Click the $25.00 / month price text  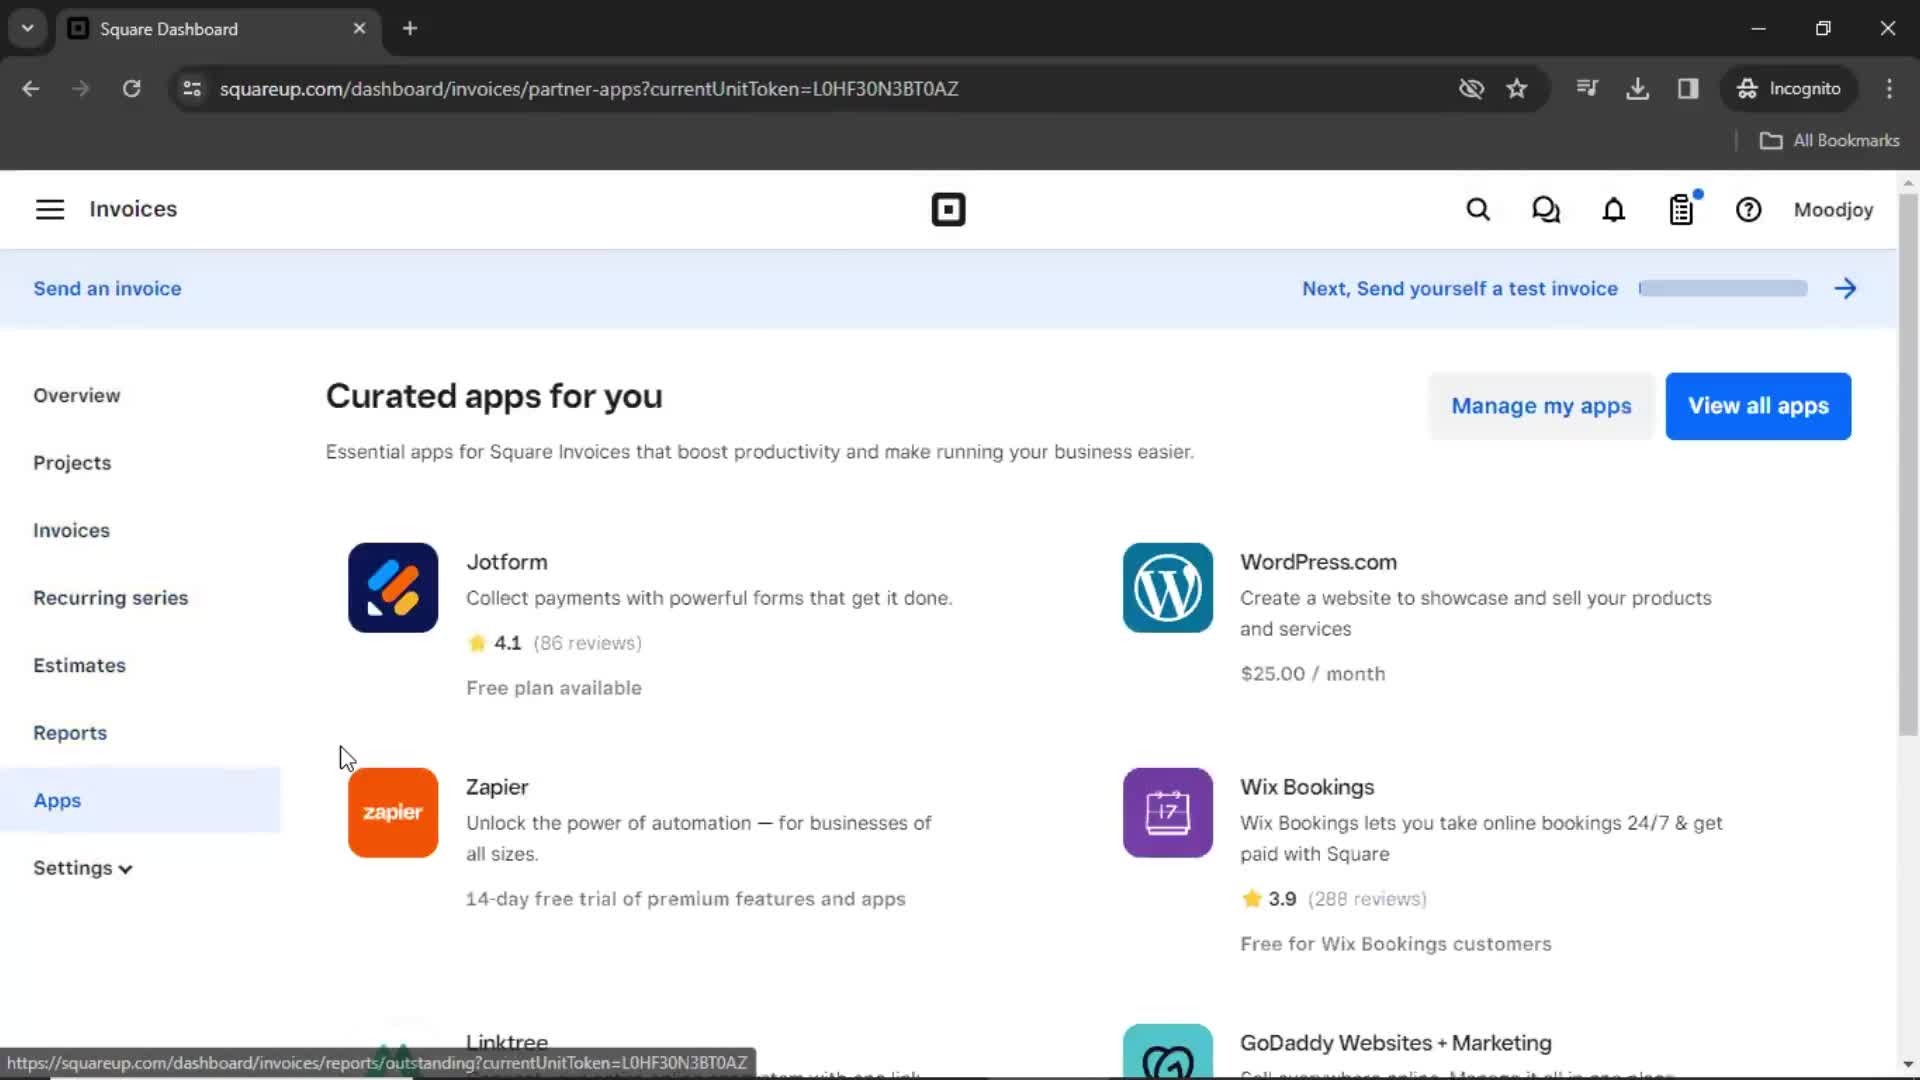point(1313,674)
